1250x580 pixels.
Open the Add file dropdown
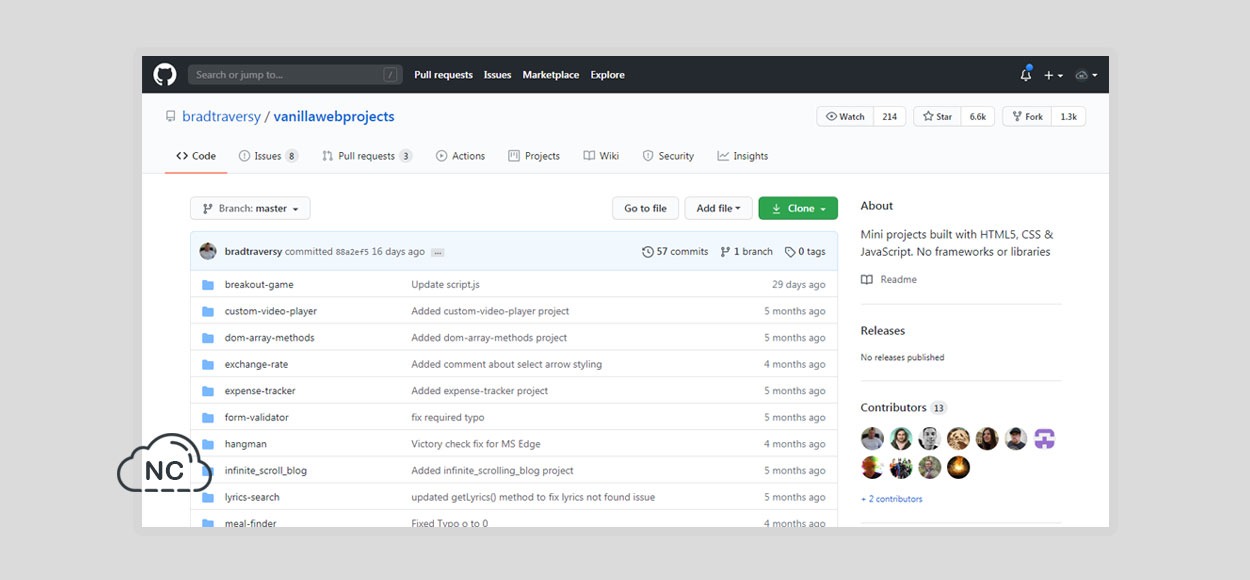(x=718, y=208)
